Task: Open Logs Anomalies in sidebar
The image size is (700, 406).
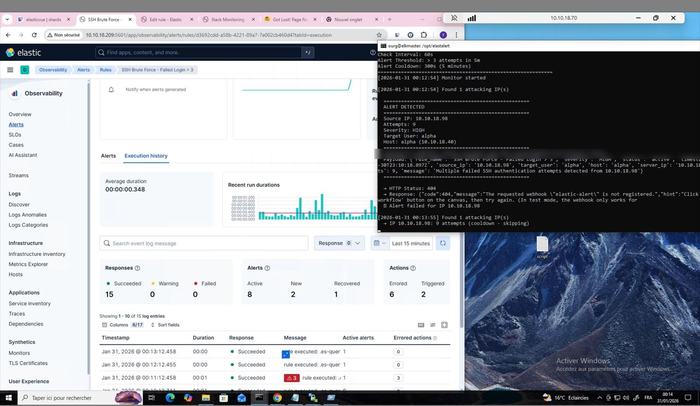Action: click(x=28, y=215)
